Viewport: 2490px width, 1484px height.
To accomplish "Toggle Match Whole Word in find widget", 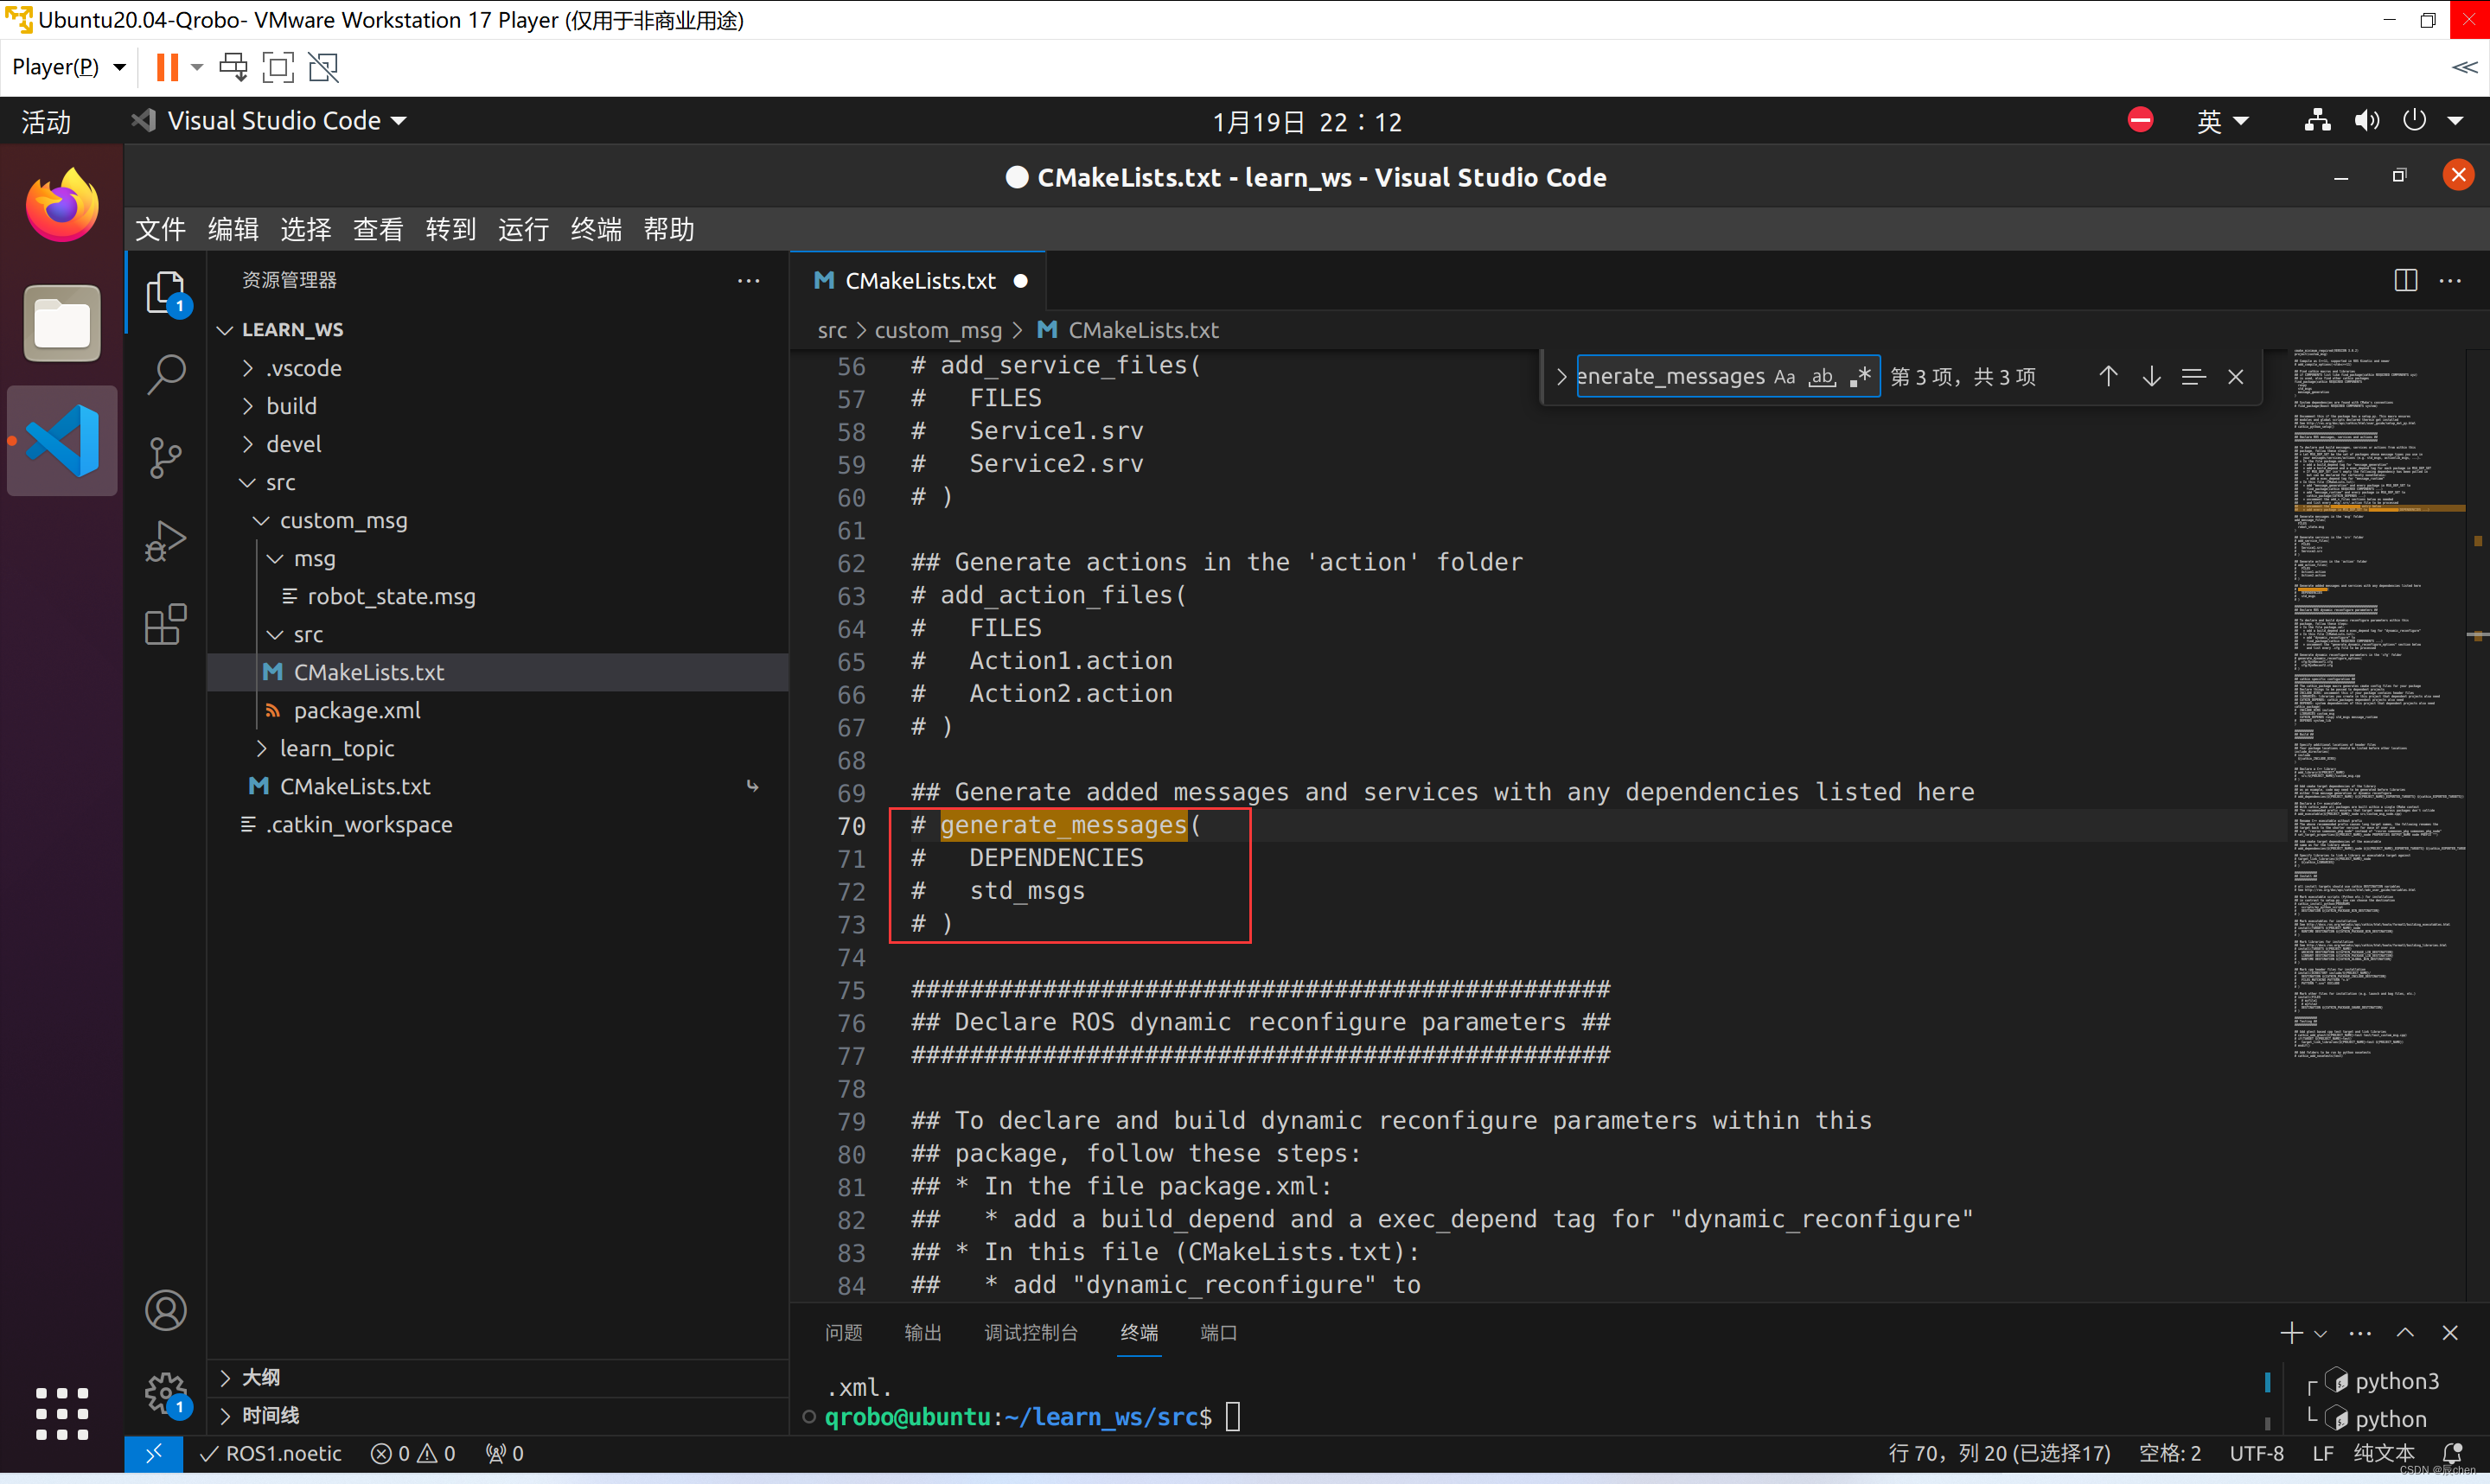I will pyautogui.click(x=1822, y=377).
